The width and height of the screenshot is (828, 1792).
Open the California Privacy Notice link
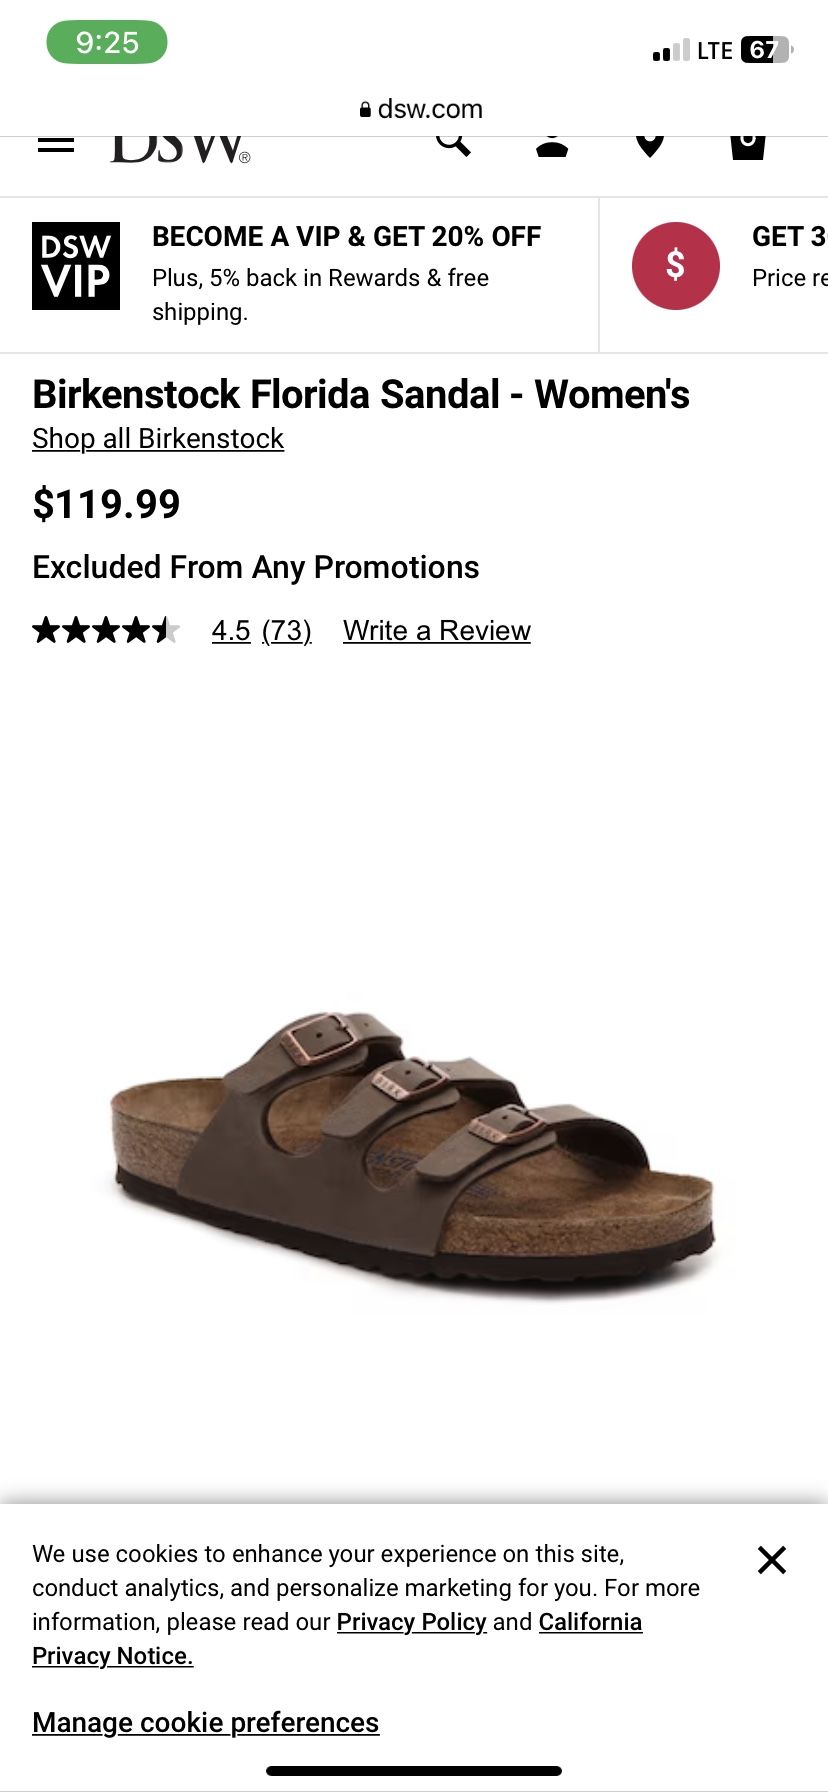tap(337, 1639)
